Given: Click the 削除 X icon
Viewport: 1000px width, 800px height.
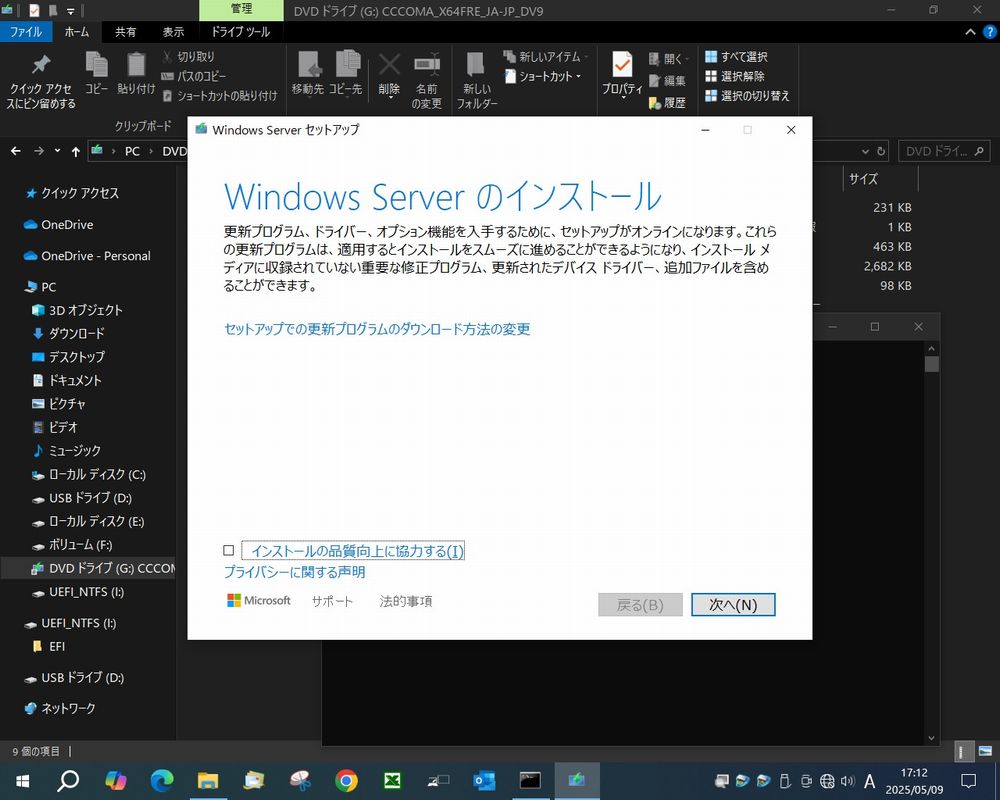Looking at the screenshot, I should tap(389, 64).
